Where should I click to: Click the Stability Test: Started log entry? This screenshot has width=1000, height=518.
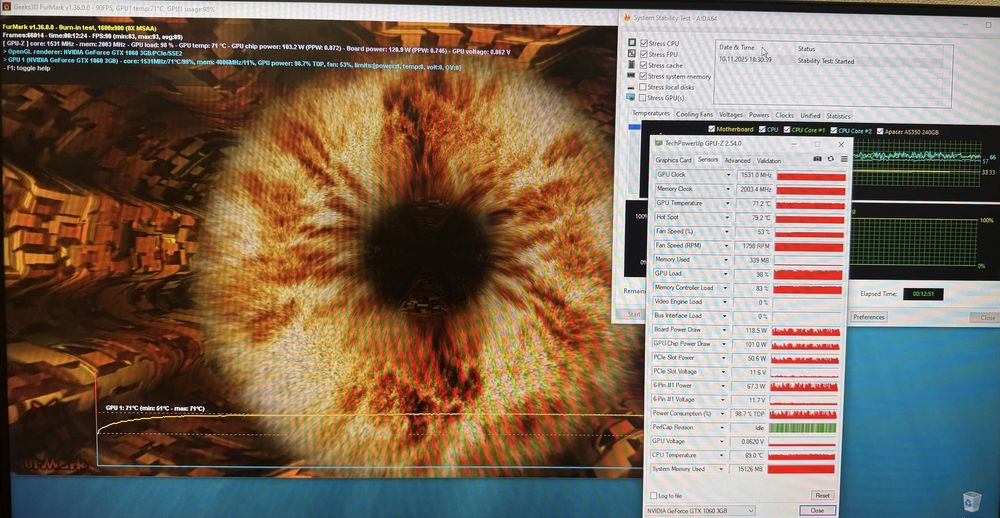pos(826,61)
